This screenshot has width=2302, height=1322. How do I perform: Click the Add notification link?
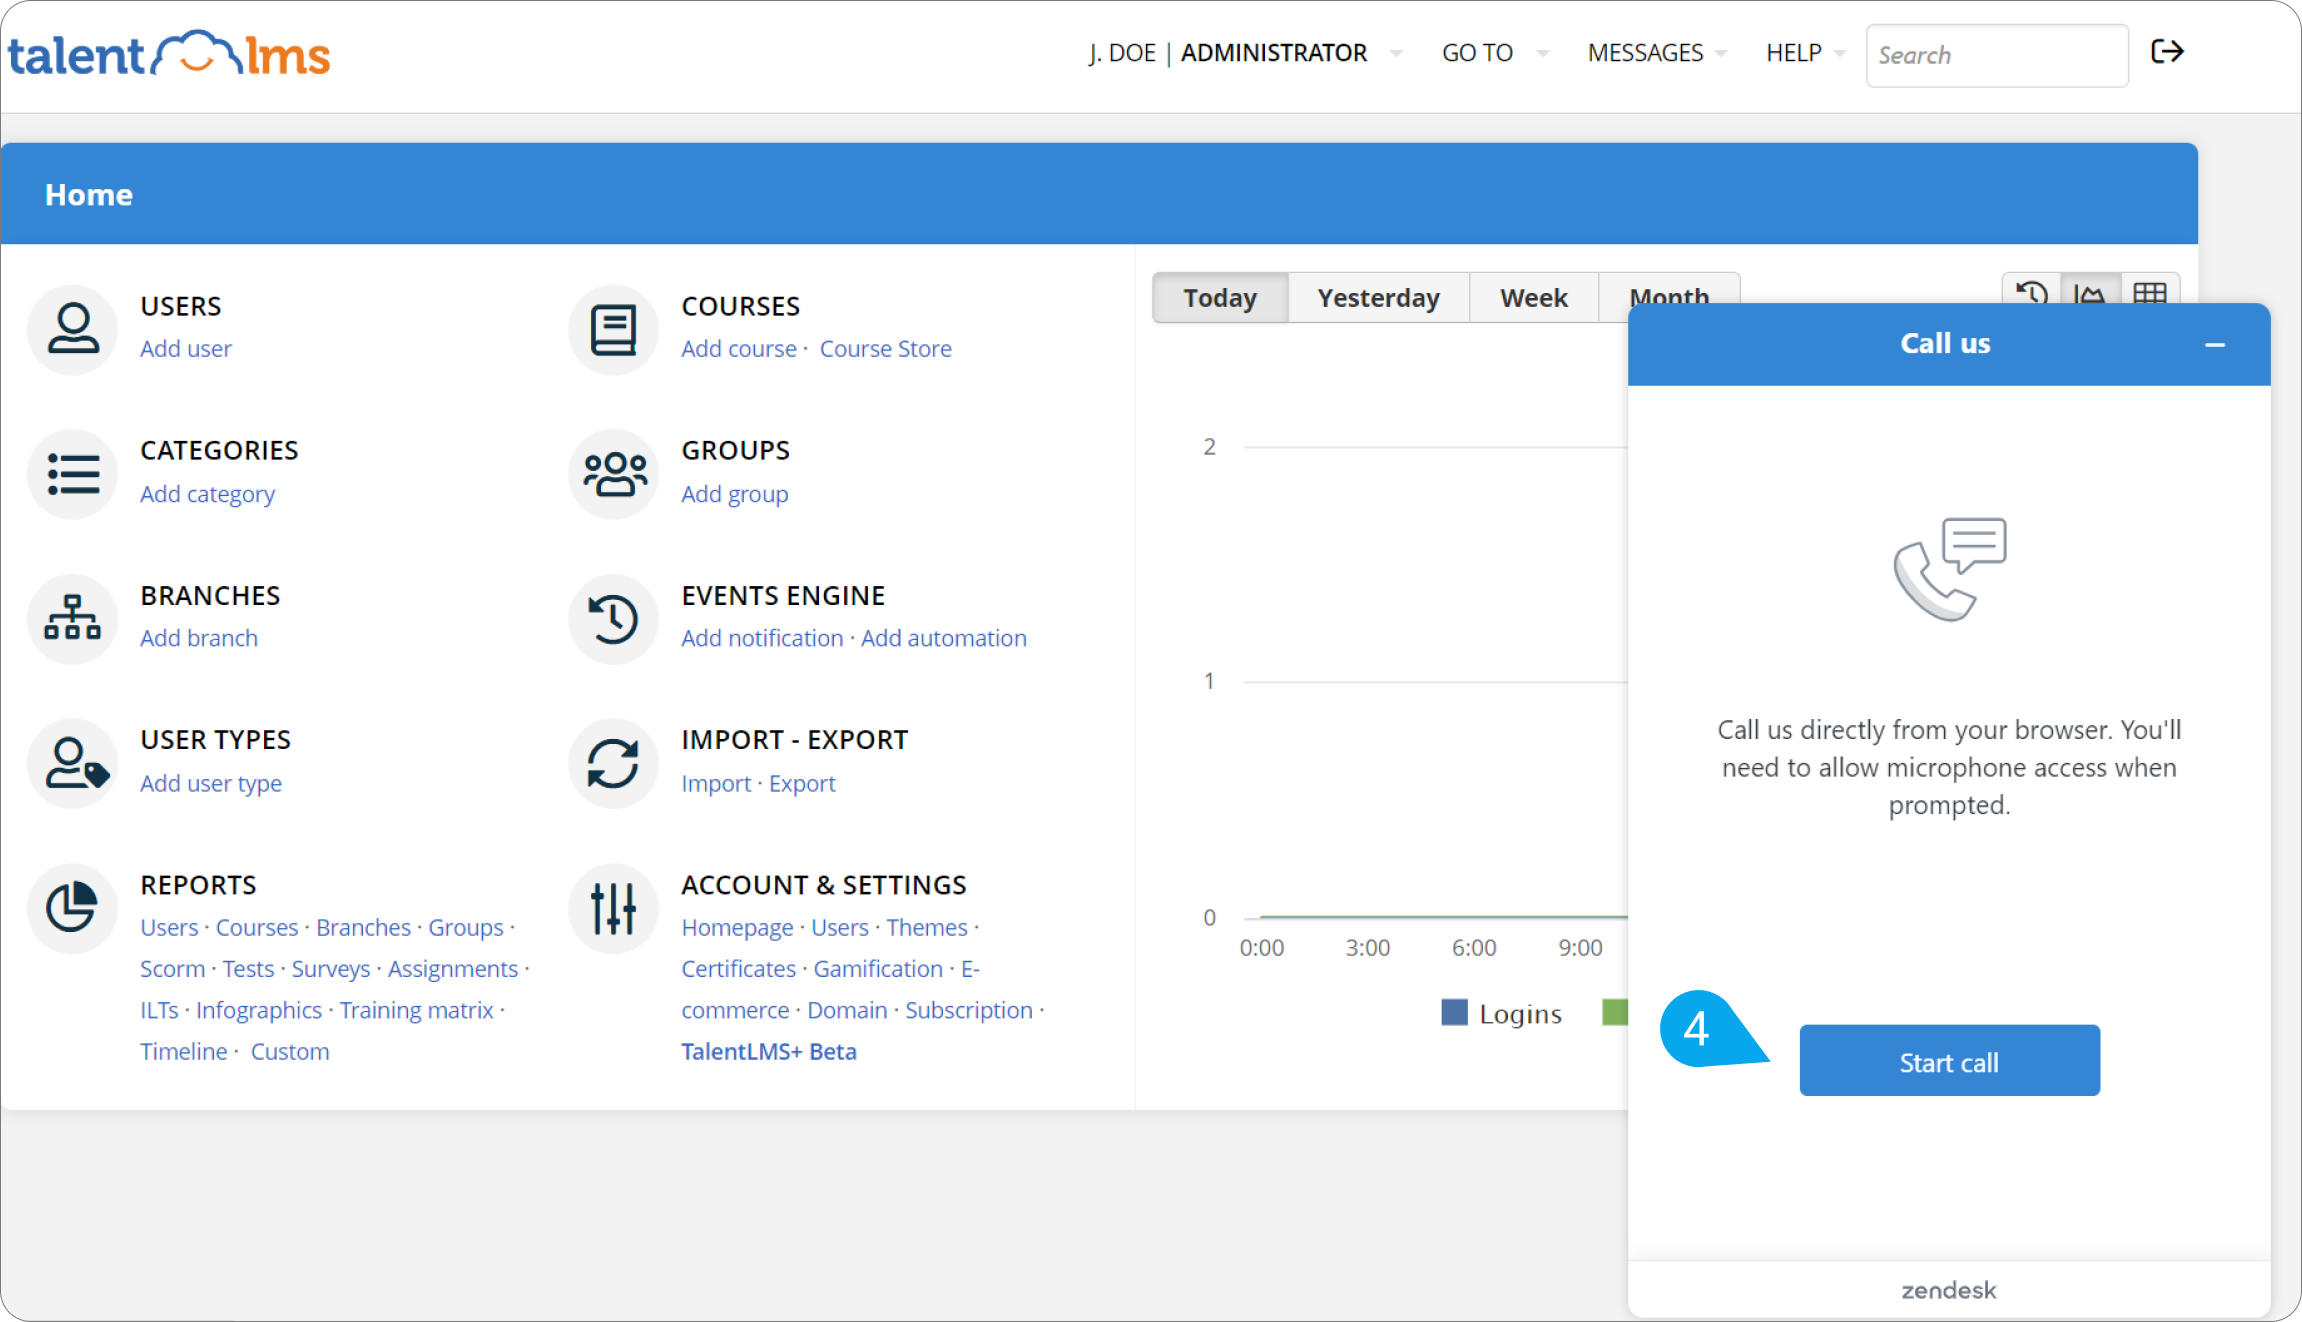762,638
